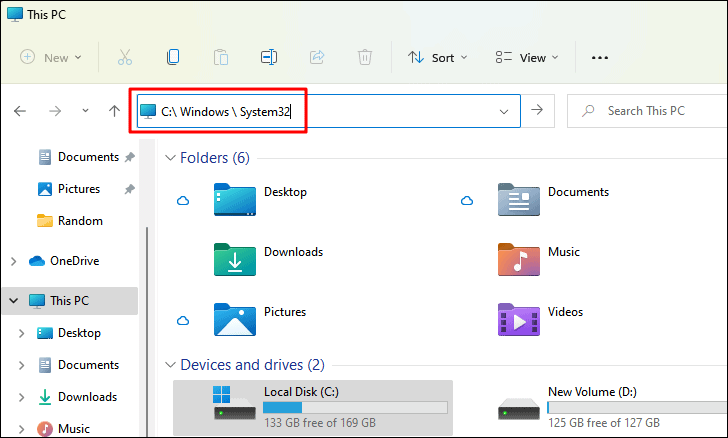Expand Documents node under This PC
The image size is (728, 438).
coord(21,365)
